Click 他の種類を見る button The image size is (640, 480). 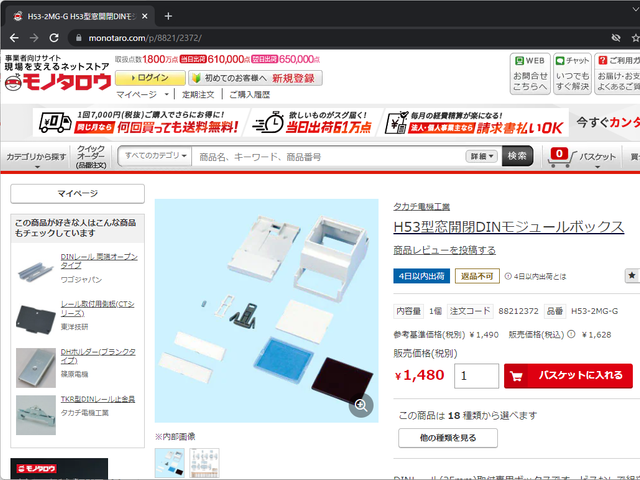(448, 438)
